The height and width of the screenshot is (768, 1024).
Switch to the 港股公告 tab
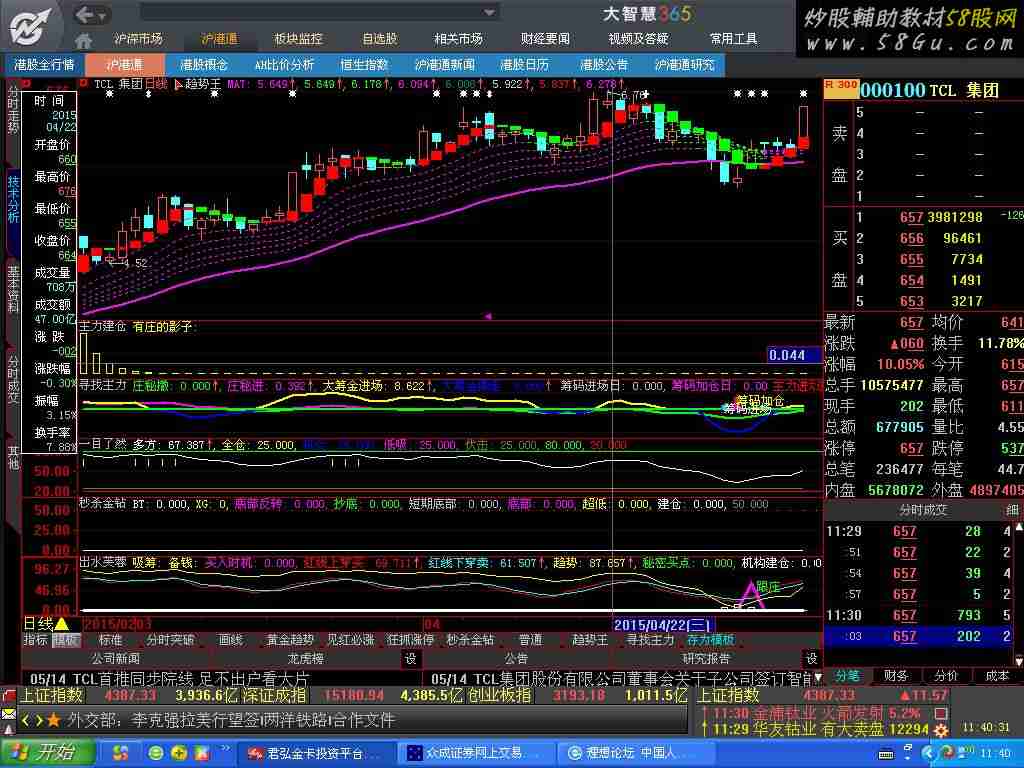pyautogui.click(x=604, y=65)
